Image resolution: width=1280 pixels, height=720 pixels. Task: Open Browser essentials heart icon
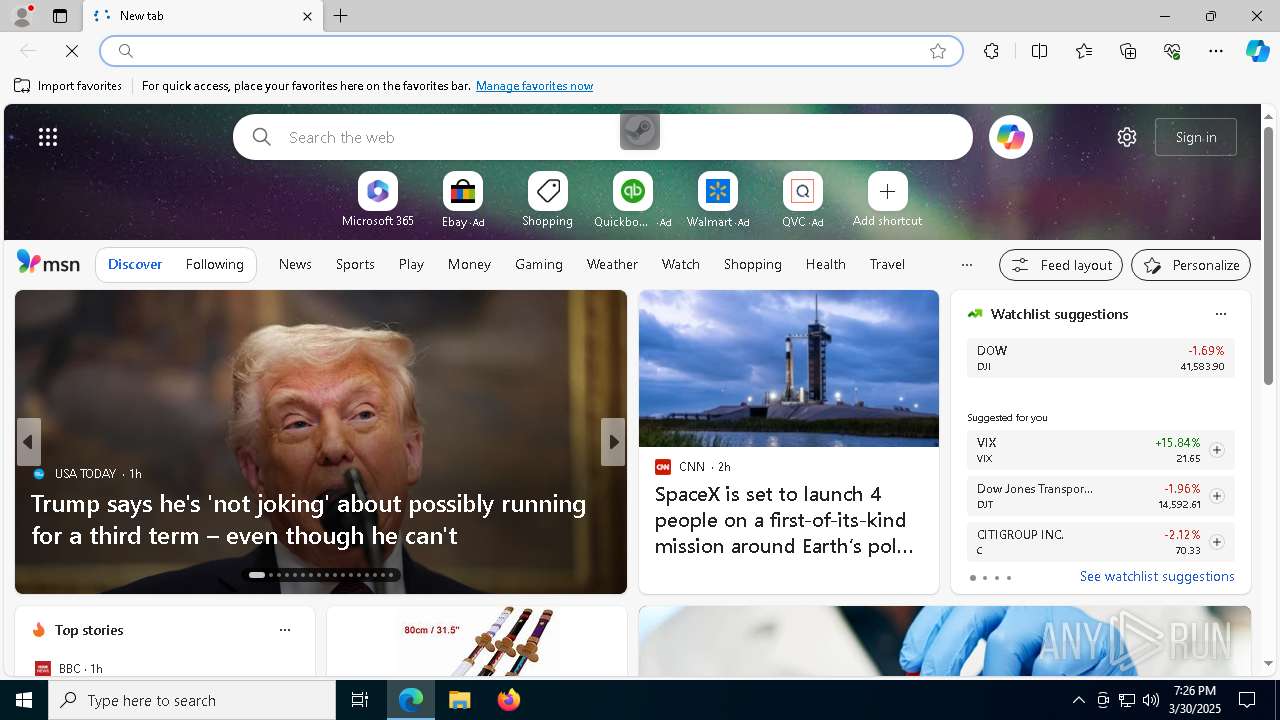(1172, 51)
